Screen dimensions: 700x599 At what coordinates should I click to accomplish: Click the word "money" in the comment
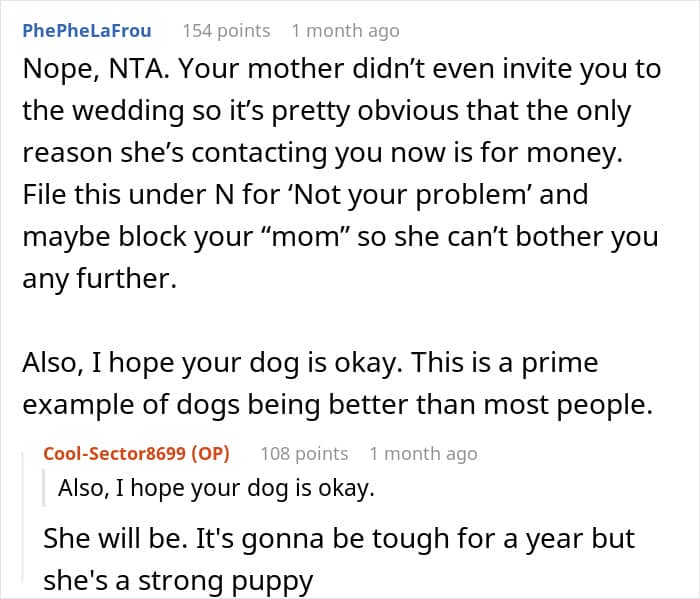coord(613,153)
